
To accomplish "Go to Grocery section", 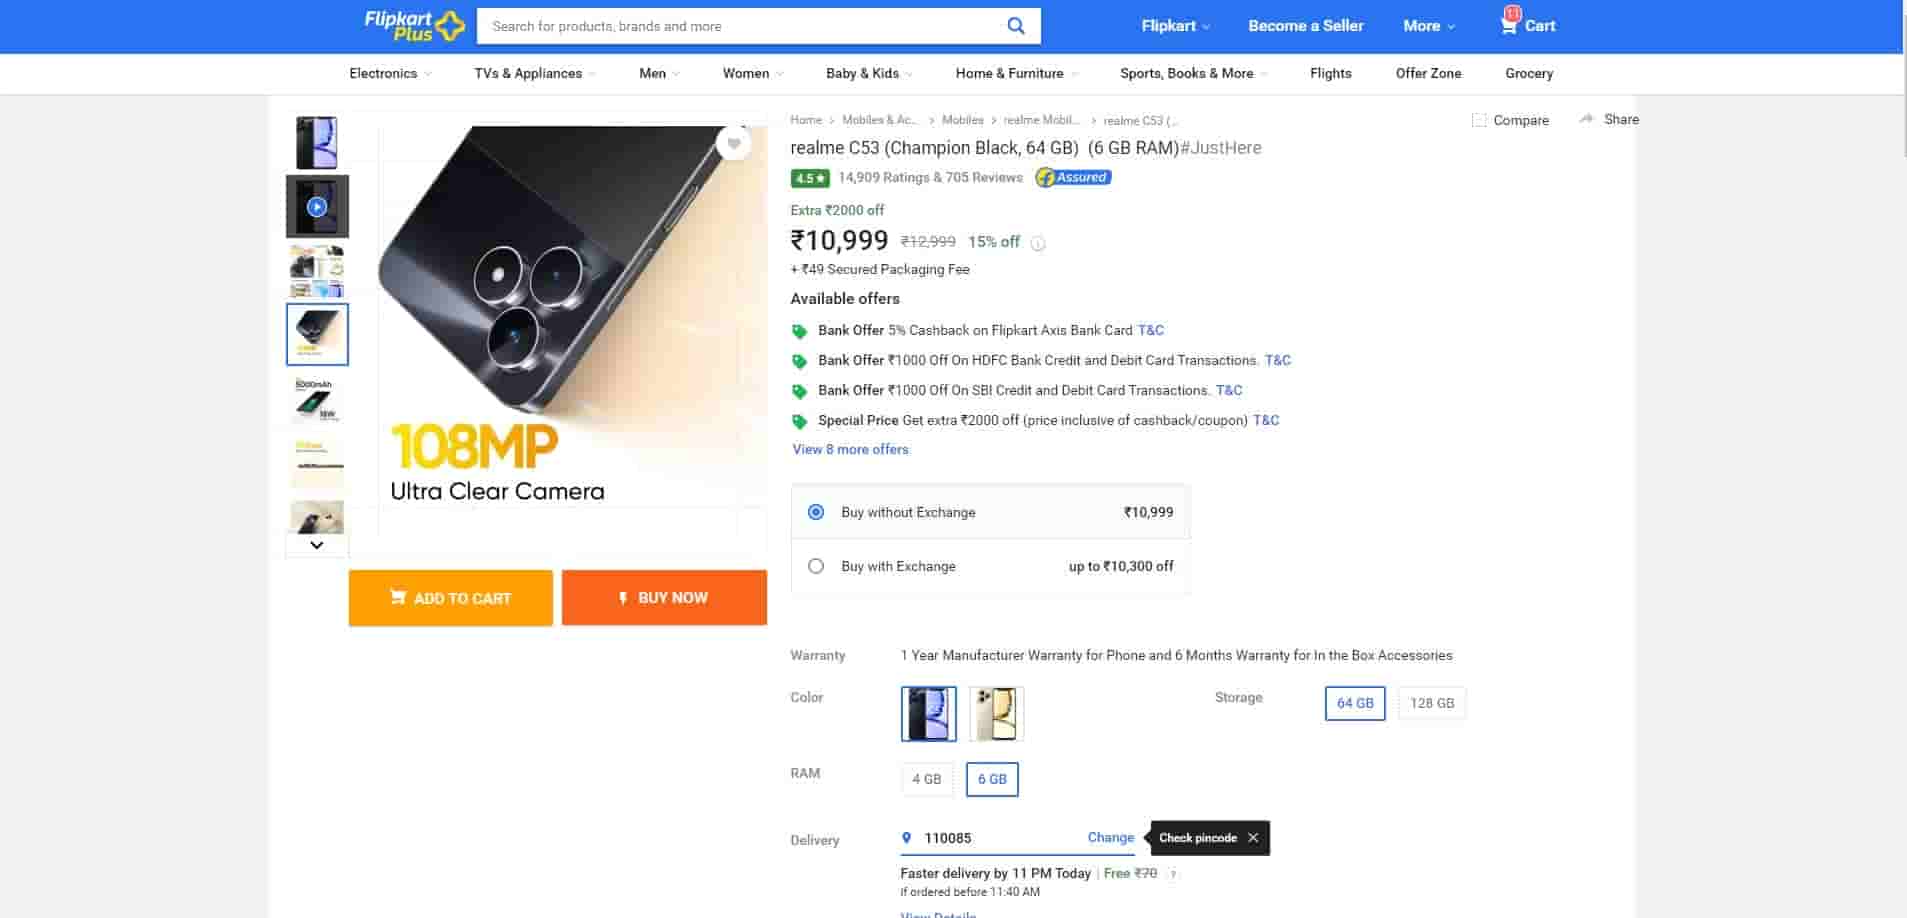I will pos(1529,73).
